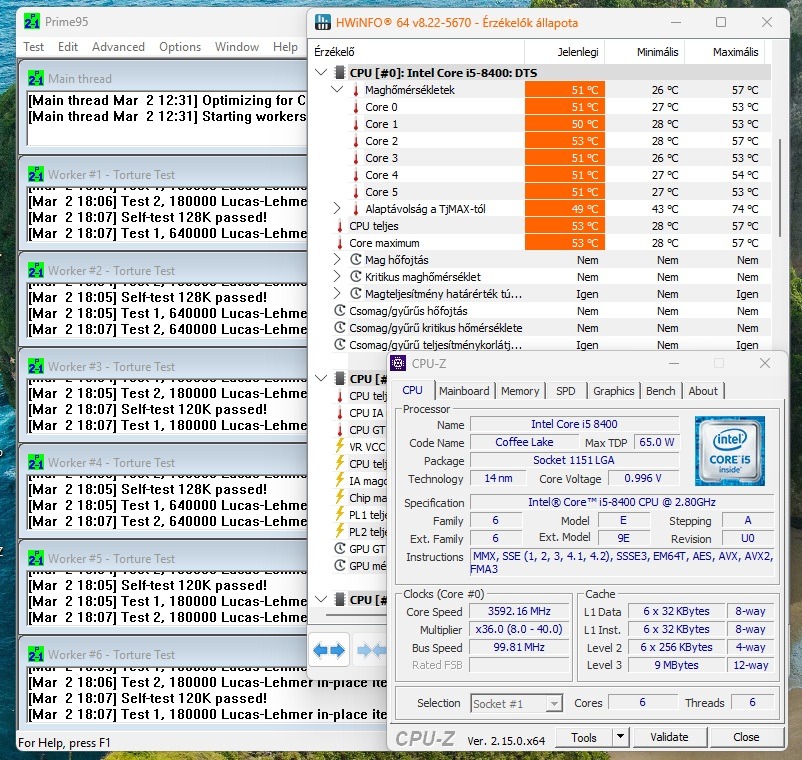Viewport: 802px width, 760px height.
Task: Click the Worker #4 Torture Test icon
Action: pos(36,462)
